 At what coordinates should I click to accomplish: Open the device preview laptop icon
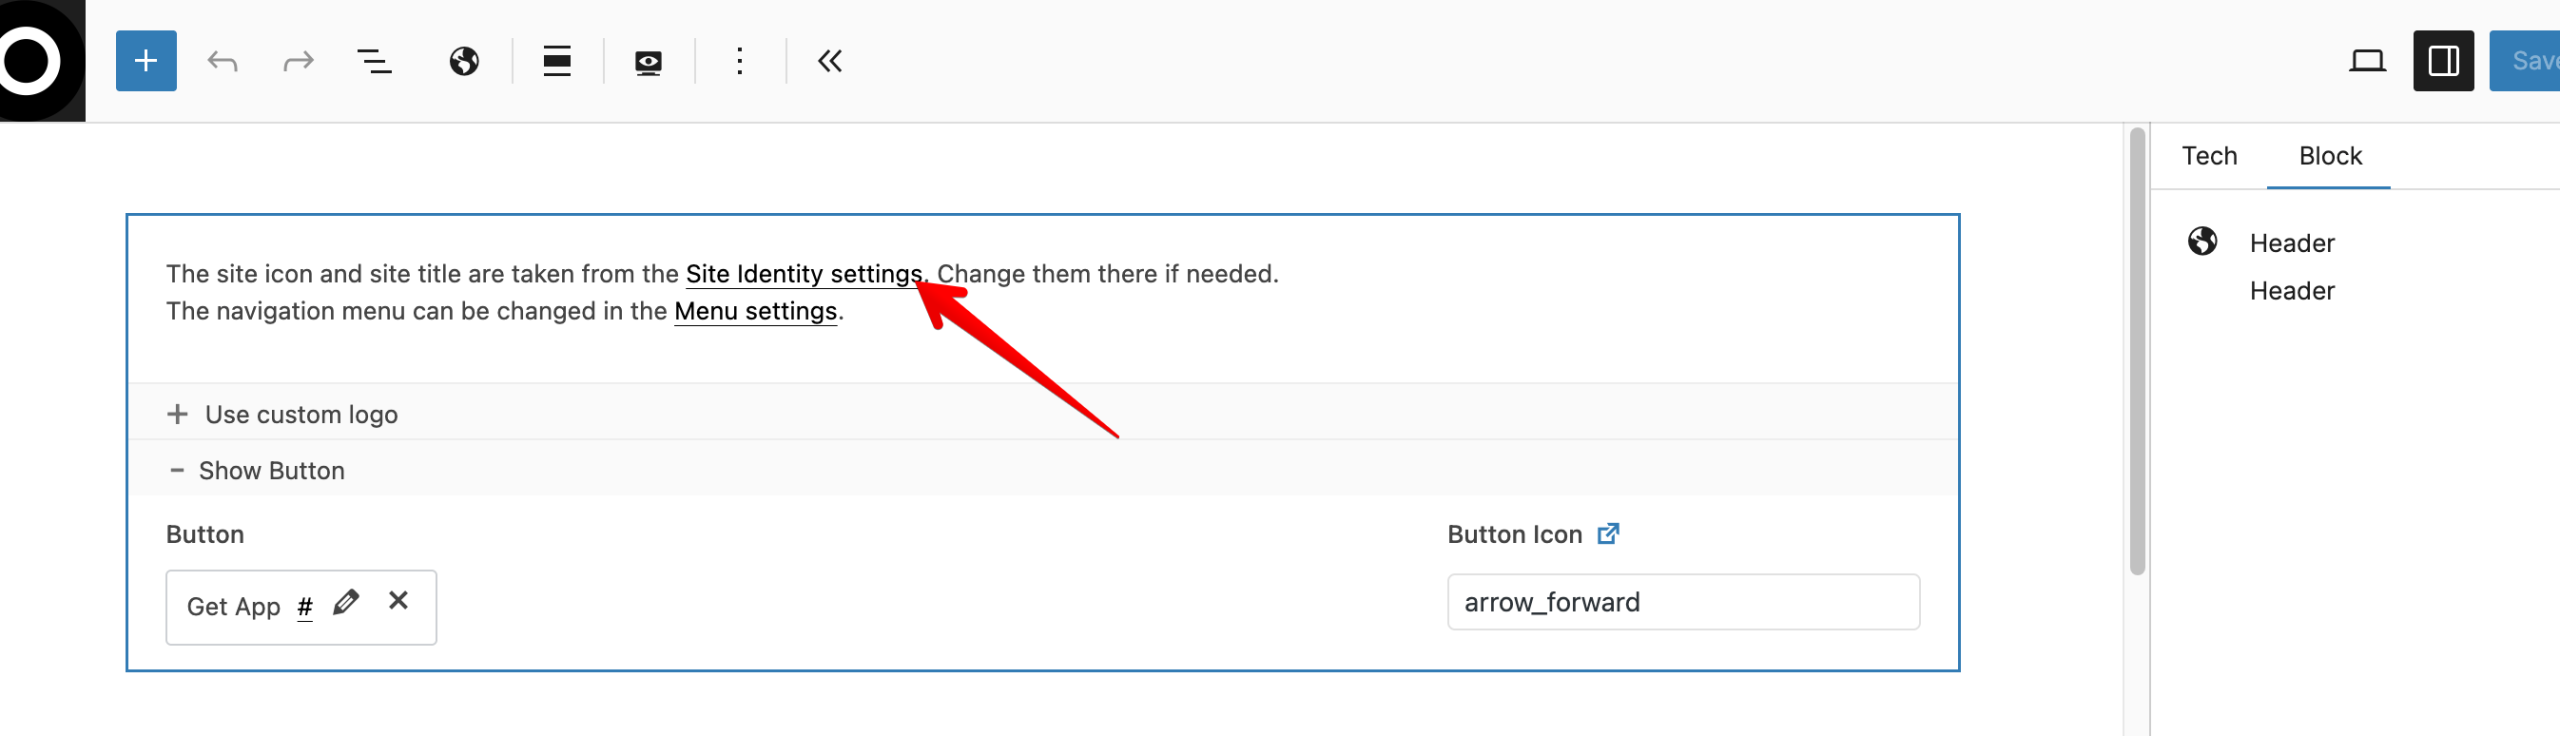[x=2367, y=62]
